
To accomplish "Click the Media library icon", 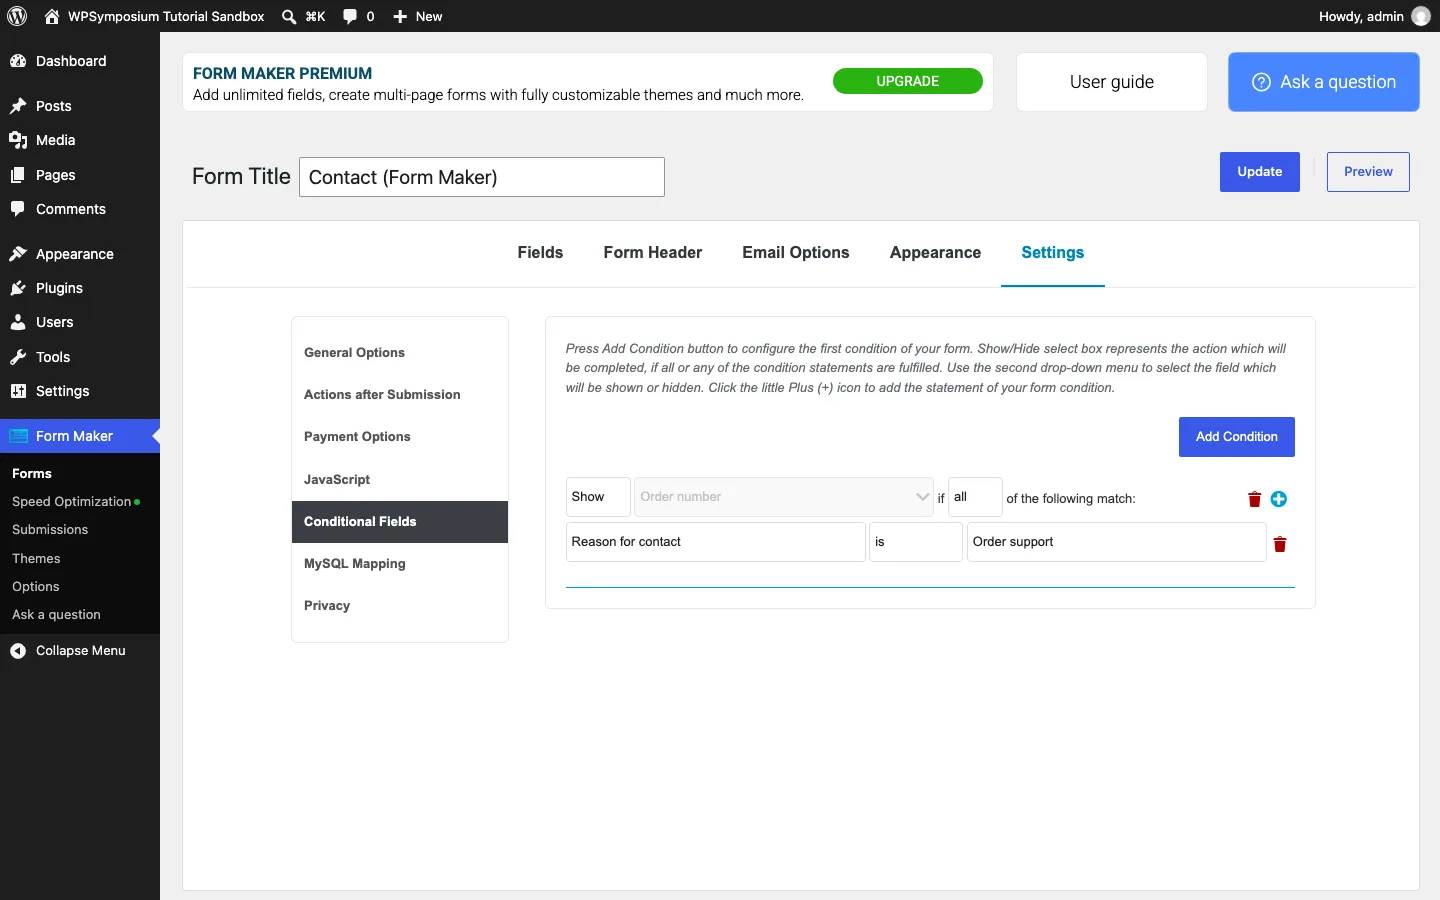I will pos(18,140).
